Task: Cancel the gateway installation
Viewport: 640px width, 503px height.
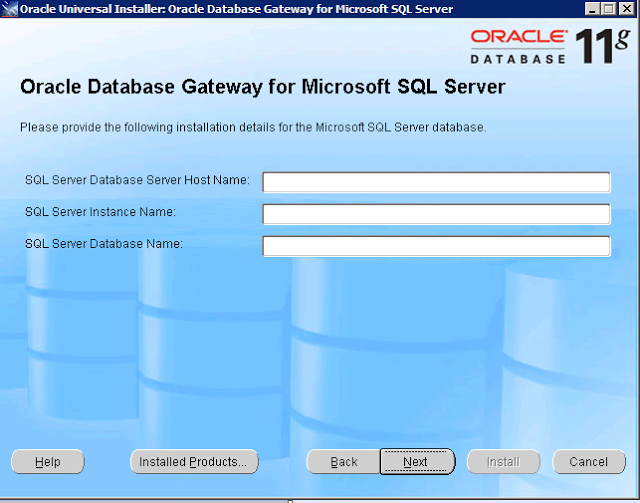Action: (x=589, y=462)
